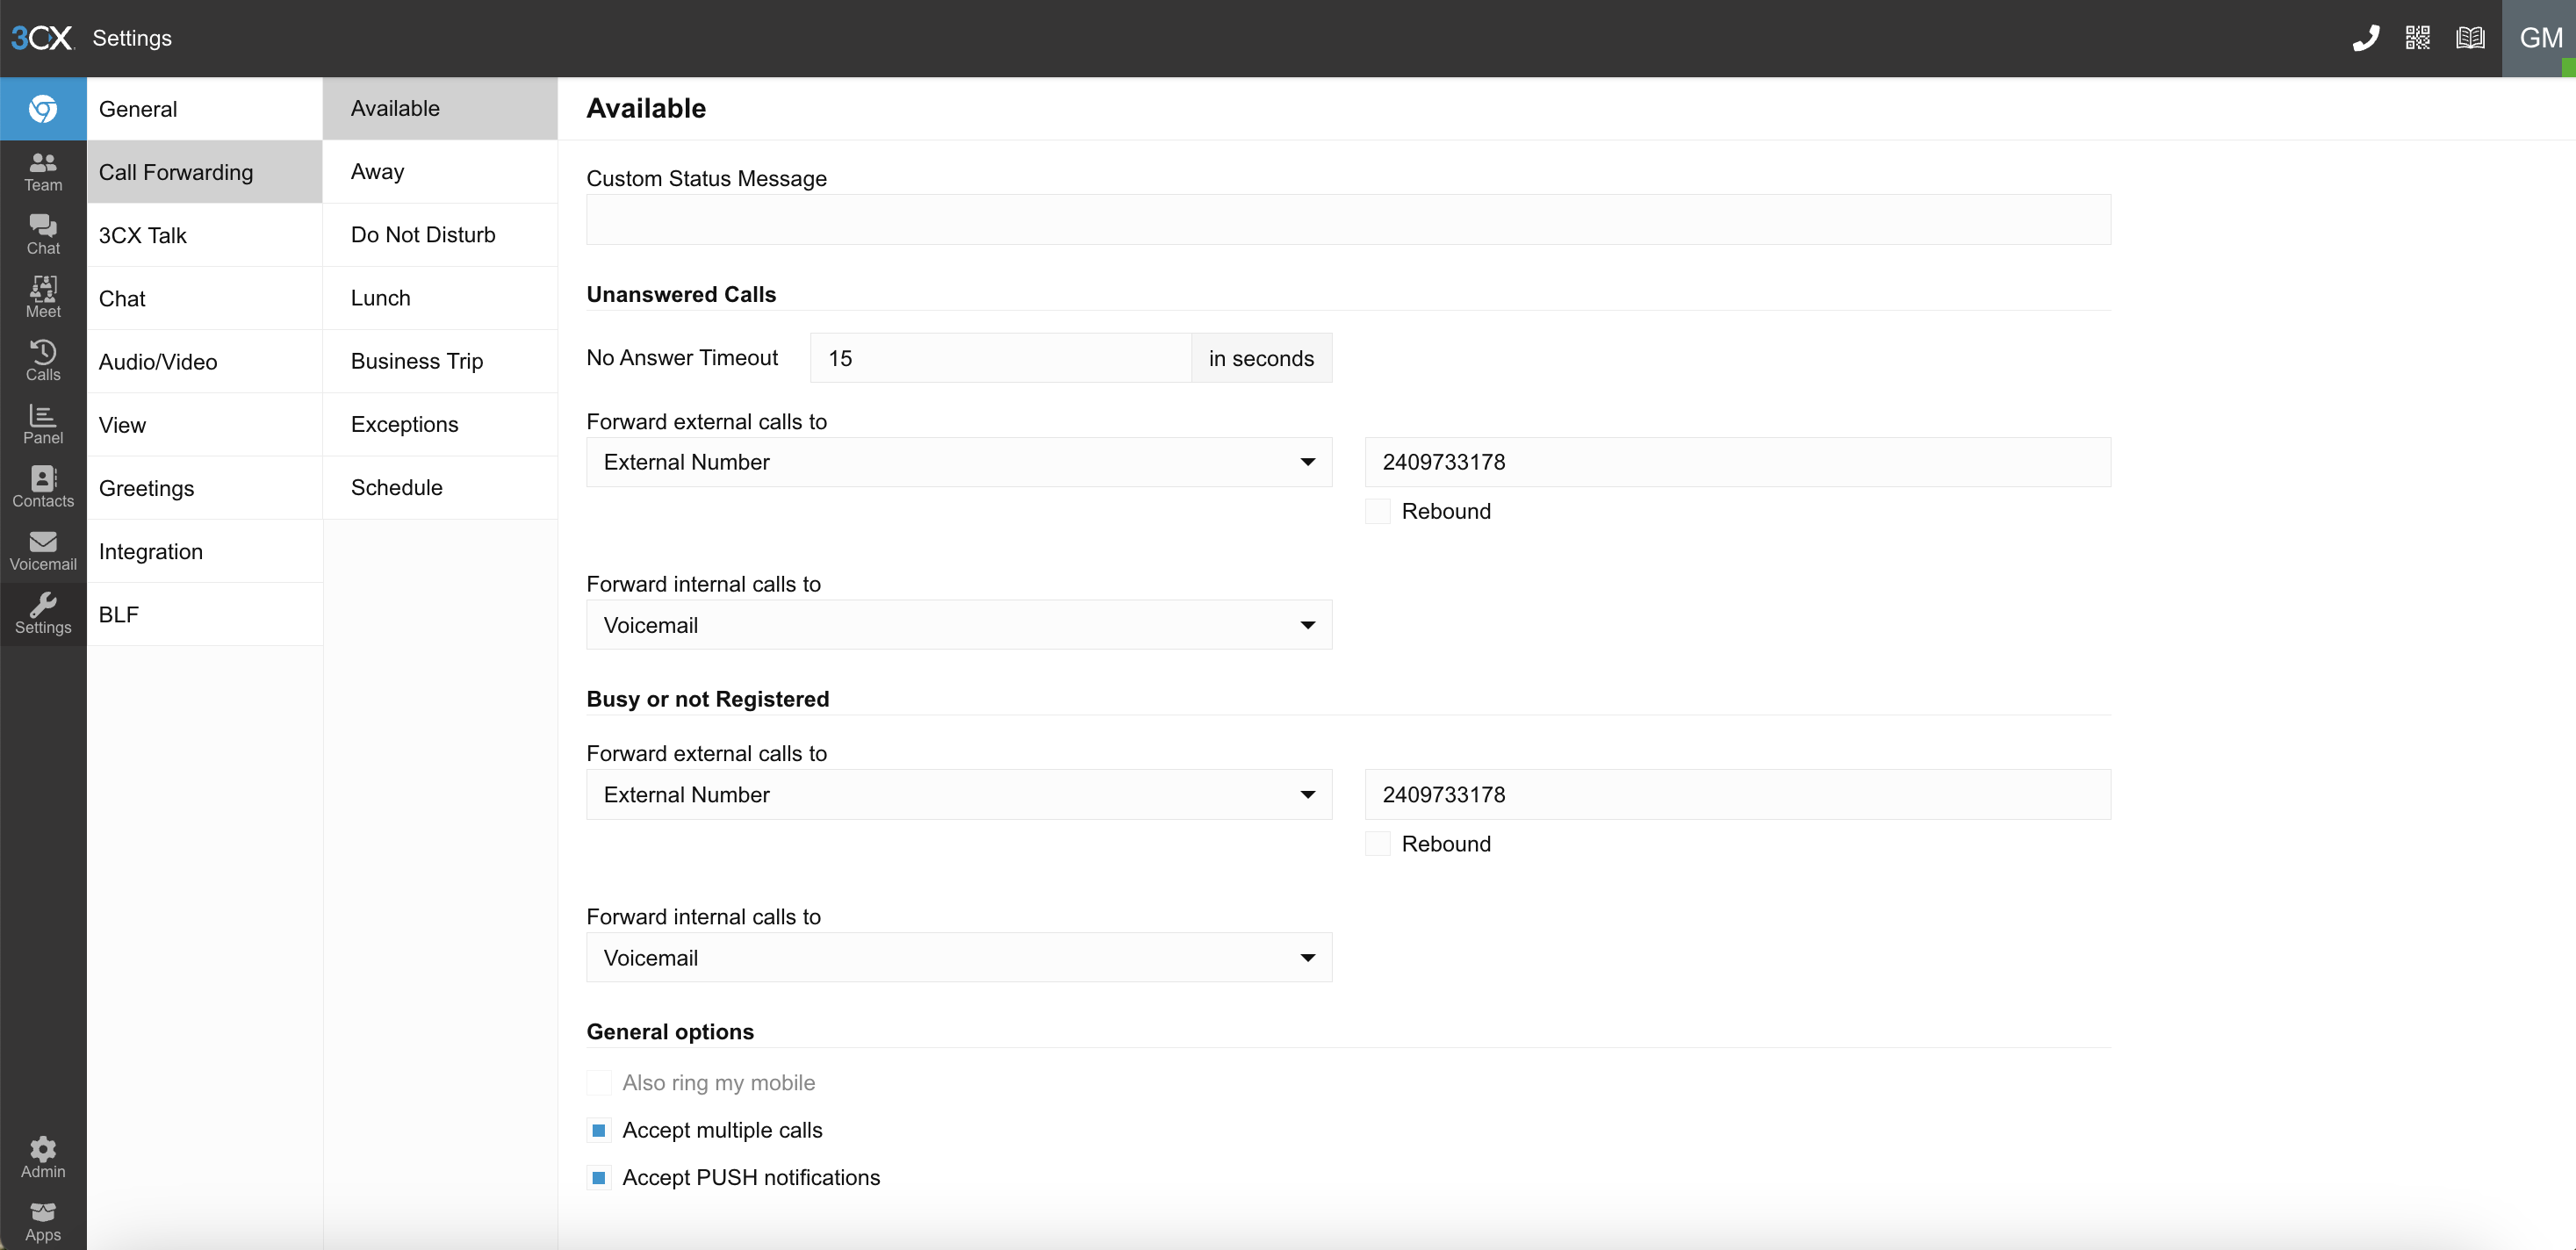Click the Custom Status Message field
The image size is (2576, 1250).
pos(1347,219)
